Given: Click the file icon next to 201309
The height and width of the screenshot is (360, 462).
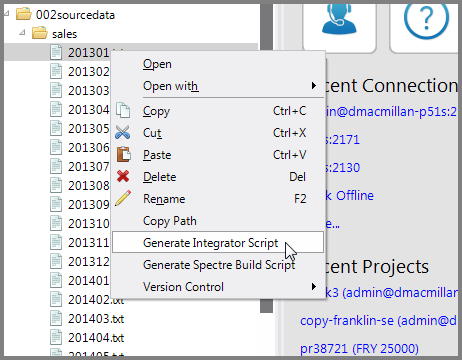Looking at the screenshot, I should 56,204.
